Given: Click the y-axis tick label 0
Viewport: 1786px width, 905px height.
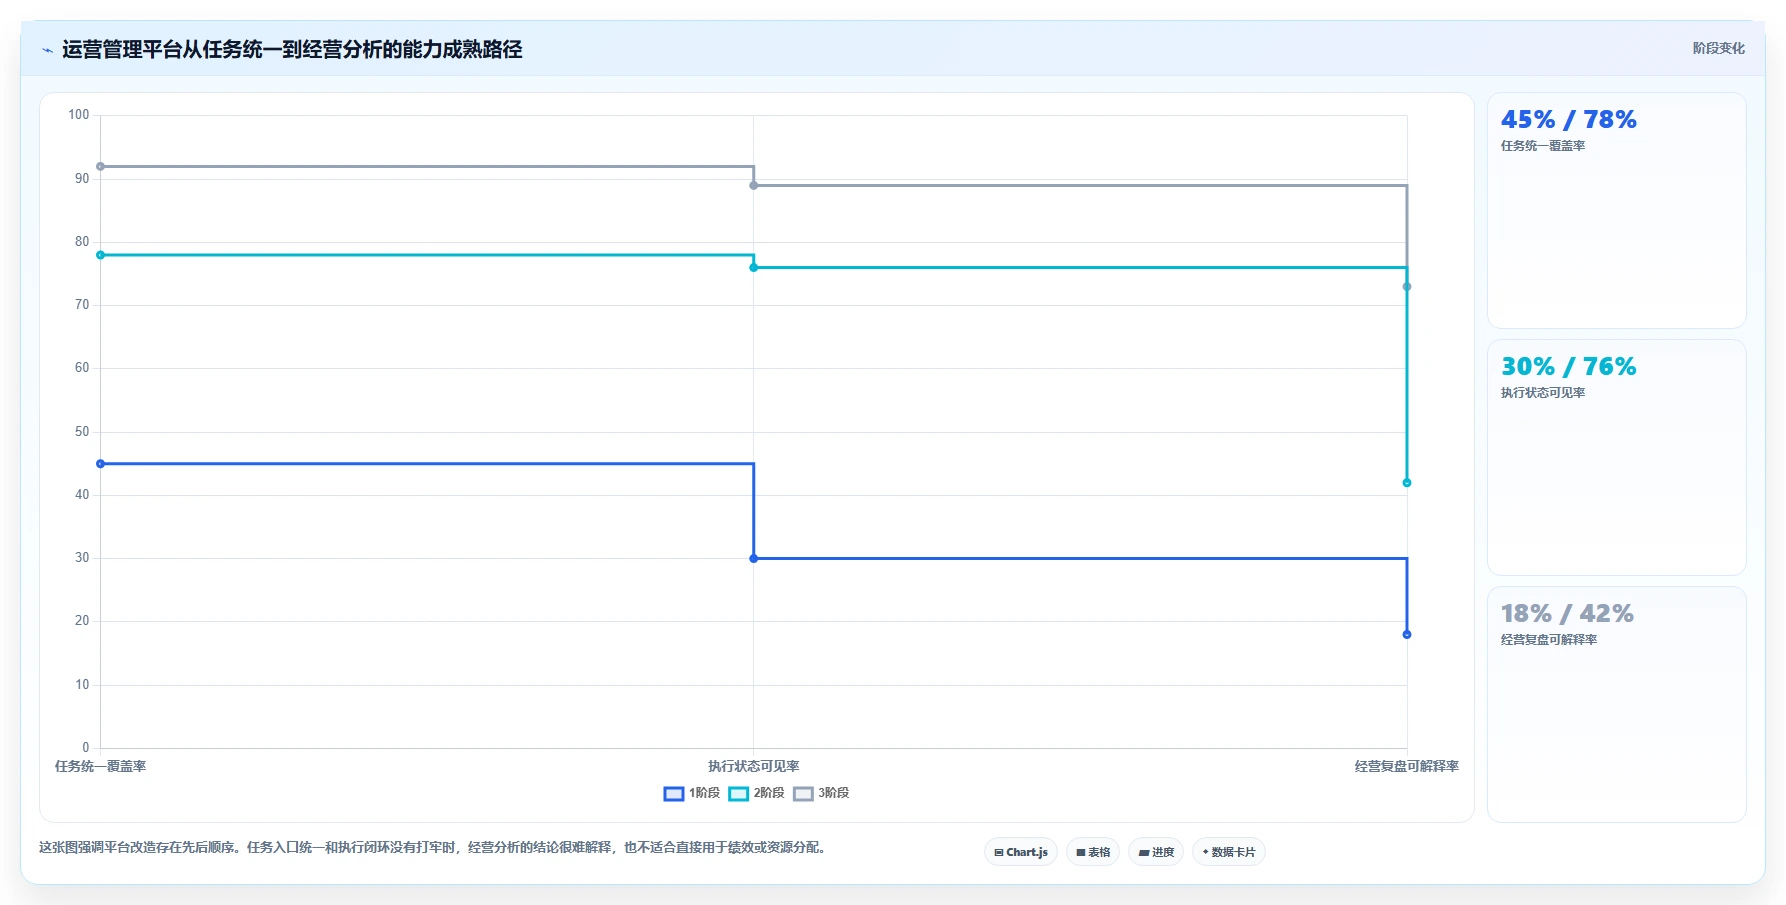Looking at the screenshot, I should (86, 748).
